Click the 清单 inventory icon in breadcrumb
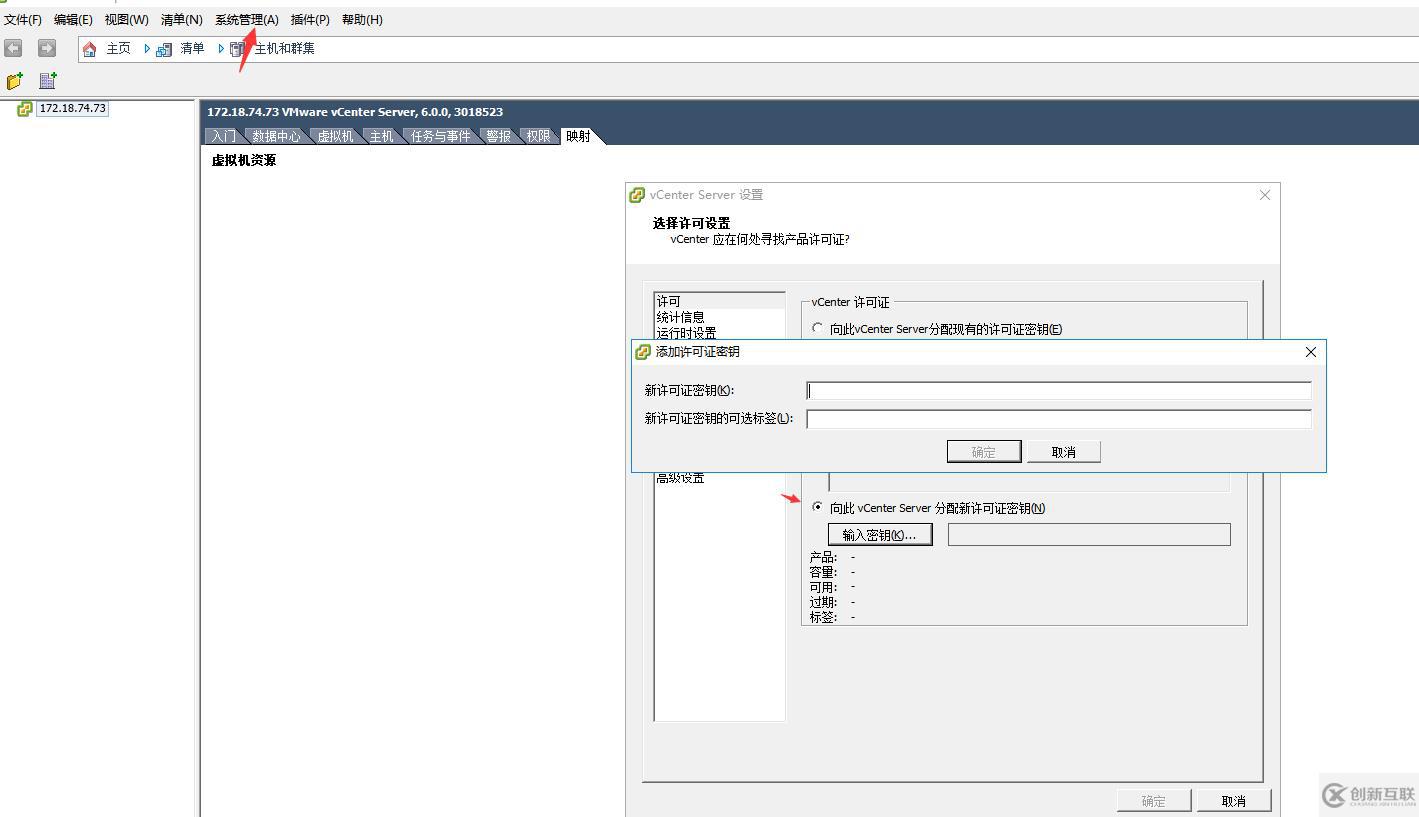 pyautogui.click(x=164, y=49)
